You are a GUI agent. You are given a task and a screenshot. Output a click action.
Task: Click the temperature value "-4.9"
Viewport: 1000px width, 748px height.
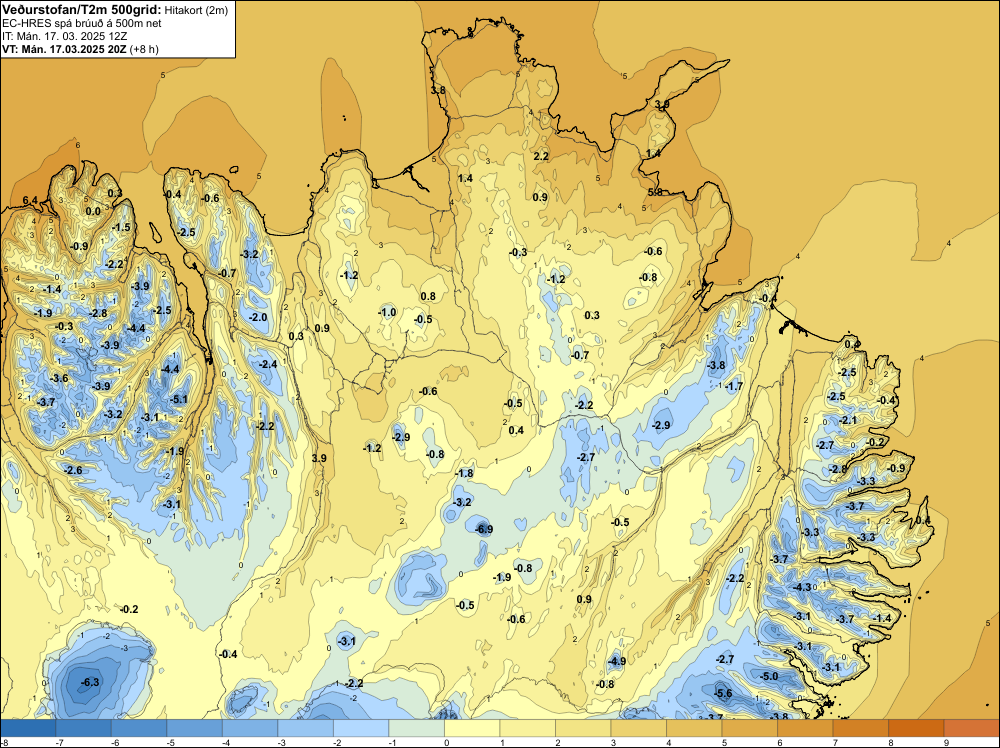tap(617, 661)
